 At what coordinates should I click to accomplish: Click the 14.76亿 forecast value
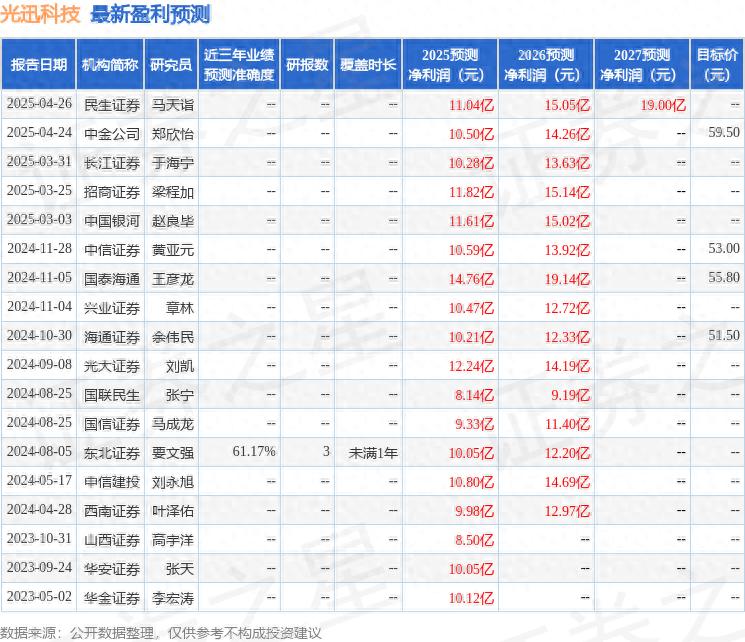tap(471, 279)
